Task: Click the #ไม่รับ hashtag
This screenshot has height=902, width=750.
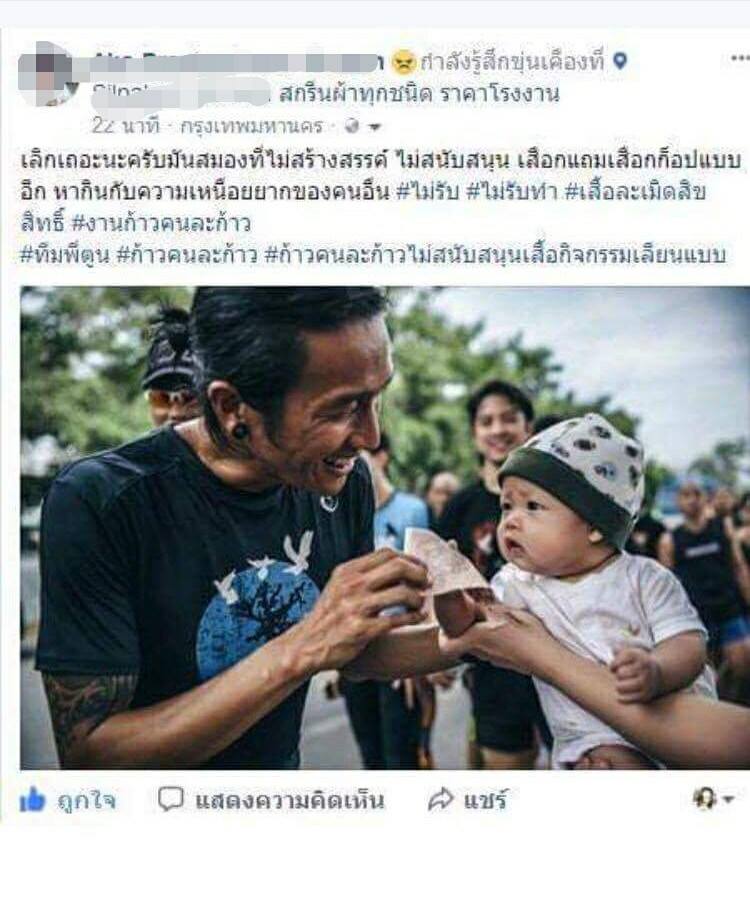Action: tap(428, 191)
